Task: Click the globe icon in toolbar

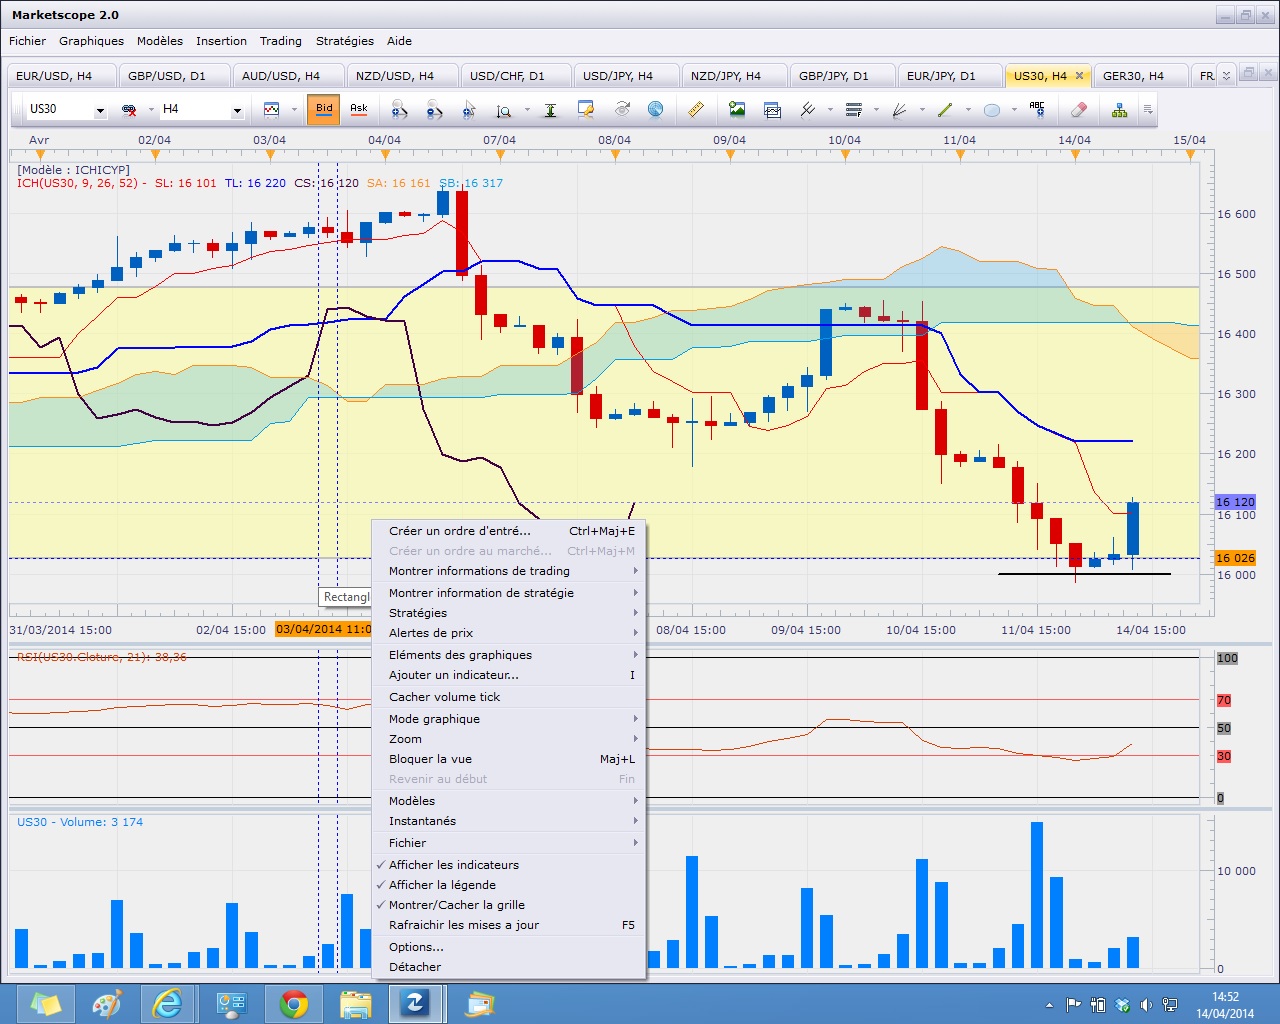Action: (x=655, y=109)
